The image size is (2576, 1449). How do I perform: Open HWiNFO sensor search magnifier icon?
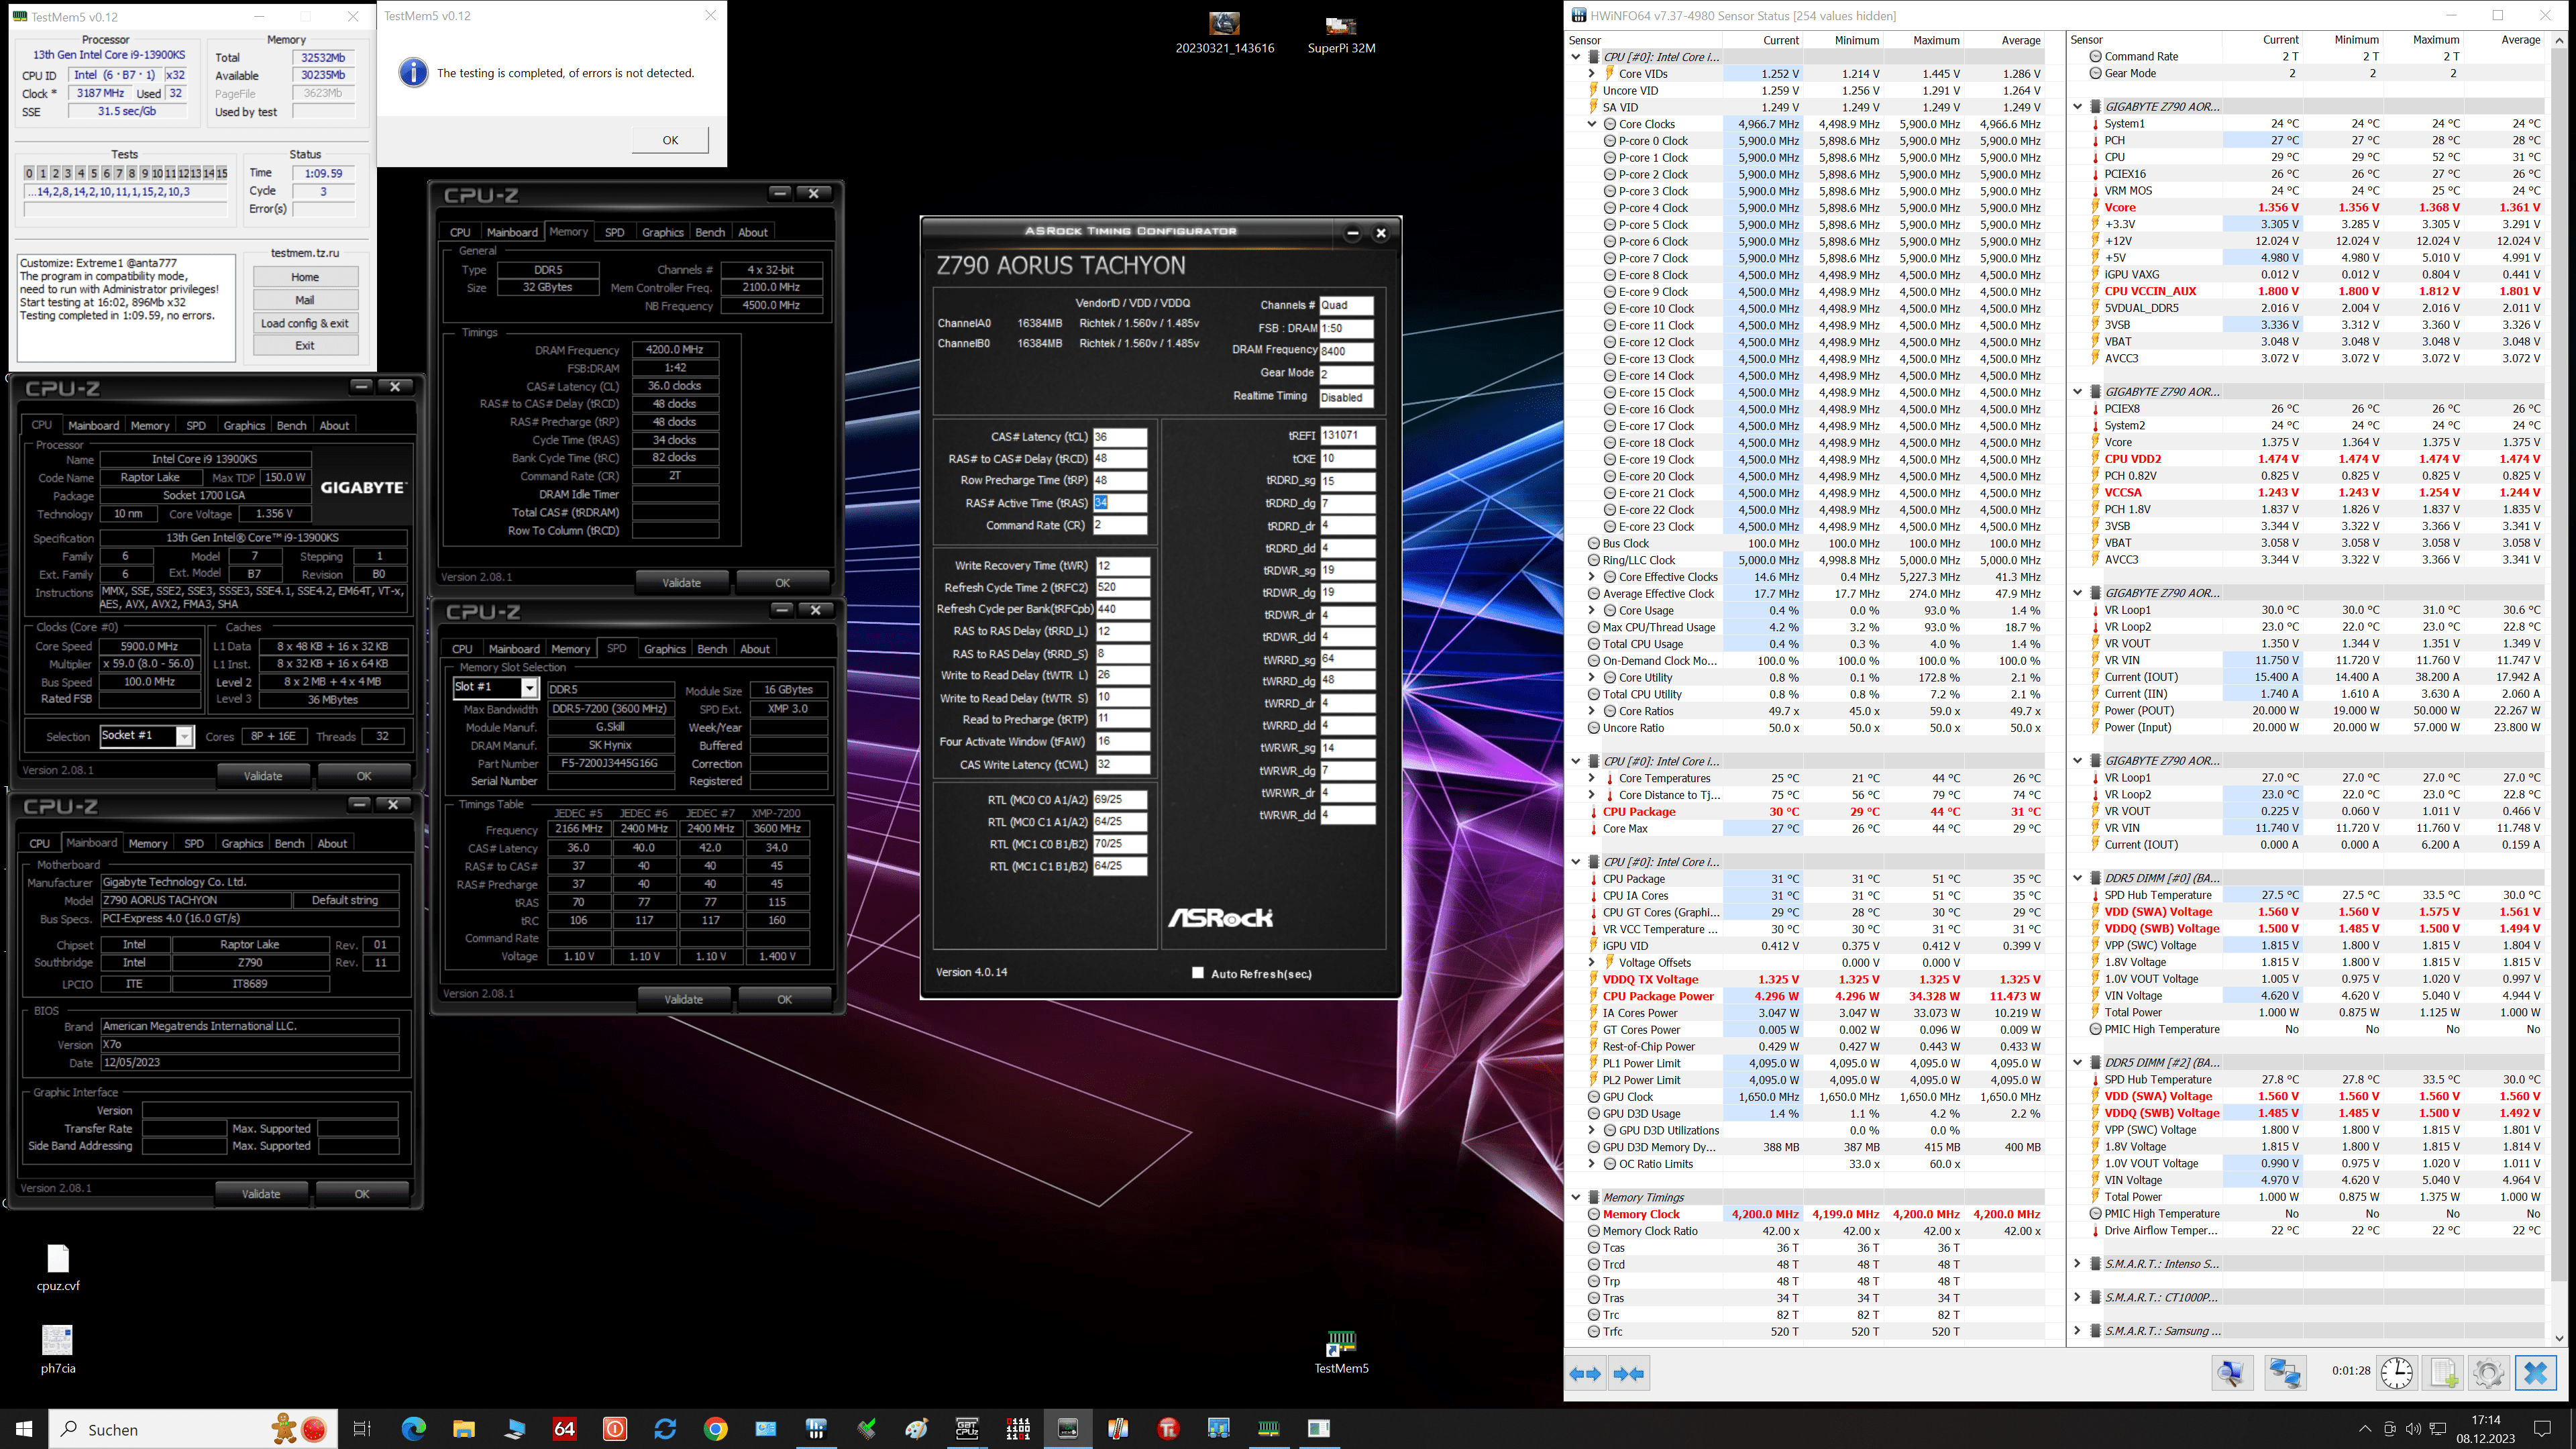[2231, 1373]
